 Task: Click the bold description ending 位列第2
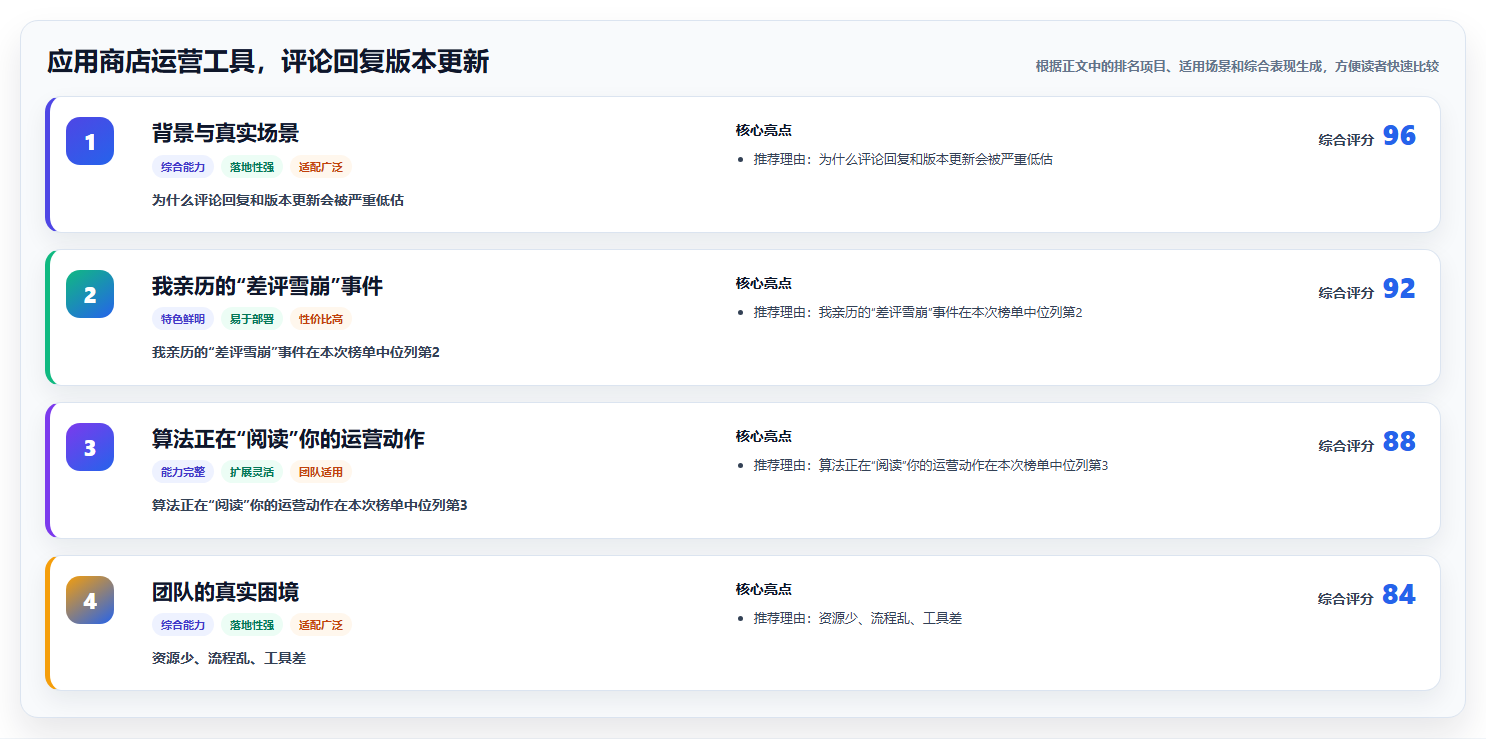coord(296,352)
